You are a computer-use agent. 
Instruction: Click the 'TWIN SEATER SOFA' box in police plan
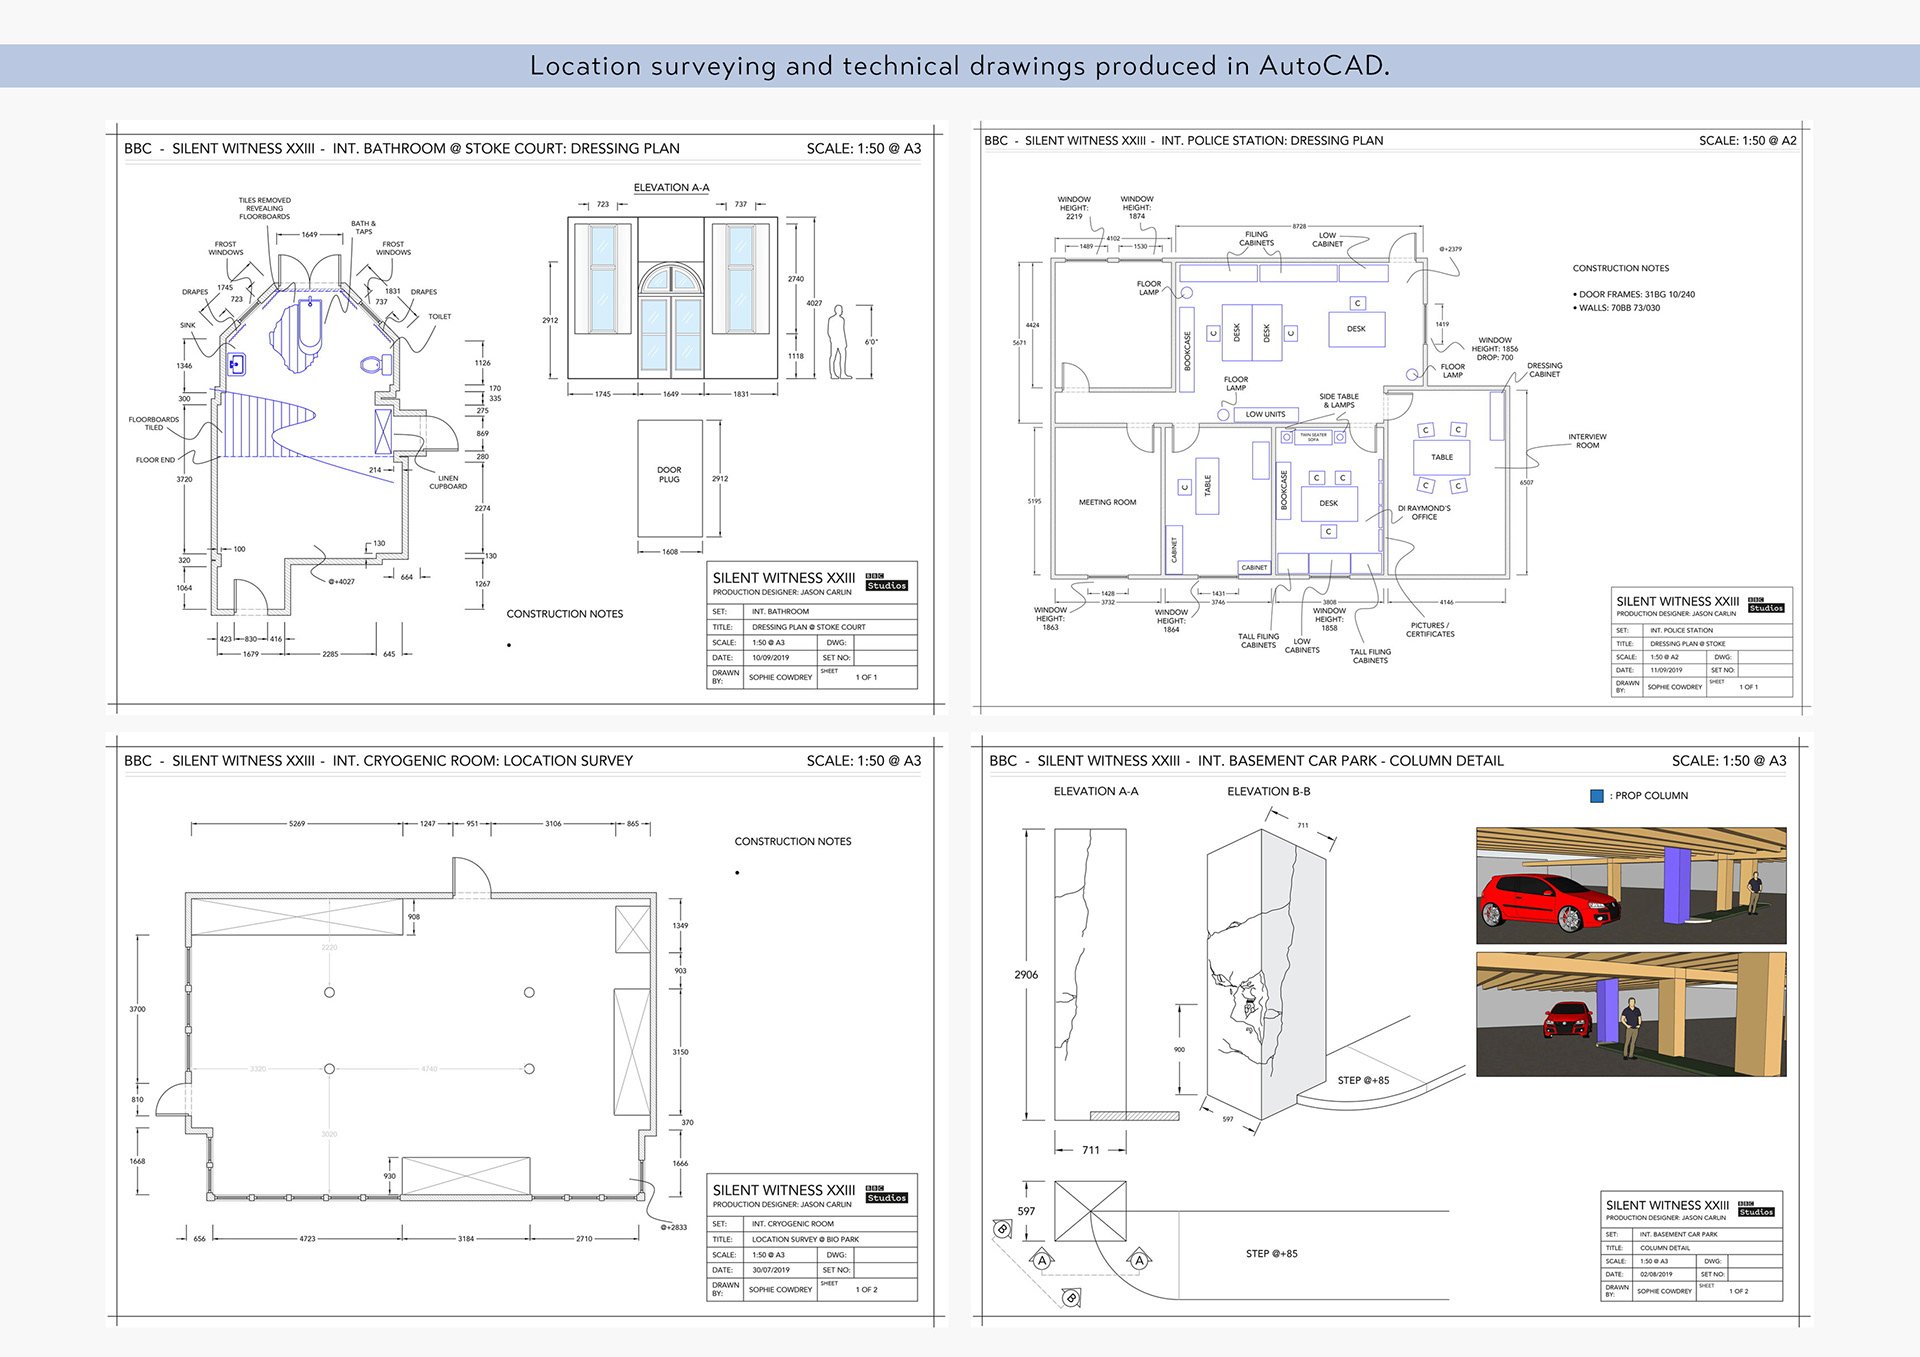1313,437
